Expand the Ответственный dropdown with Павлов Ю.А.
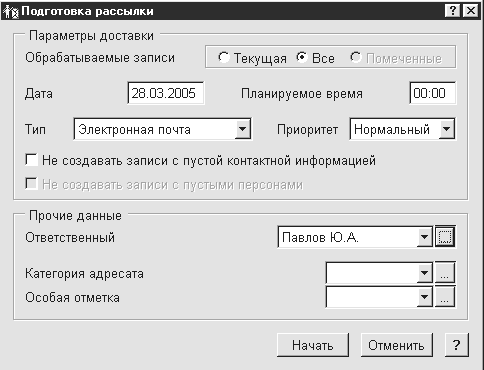Screen dimensions: 484x370 click(x=424, y=237)
